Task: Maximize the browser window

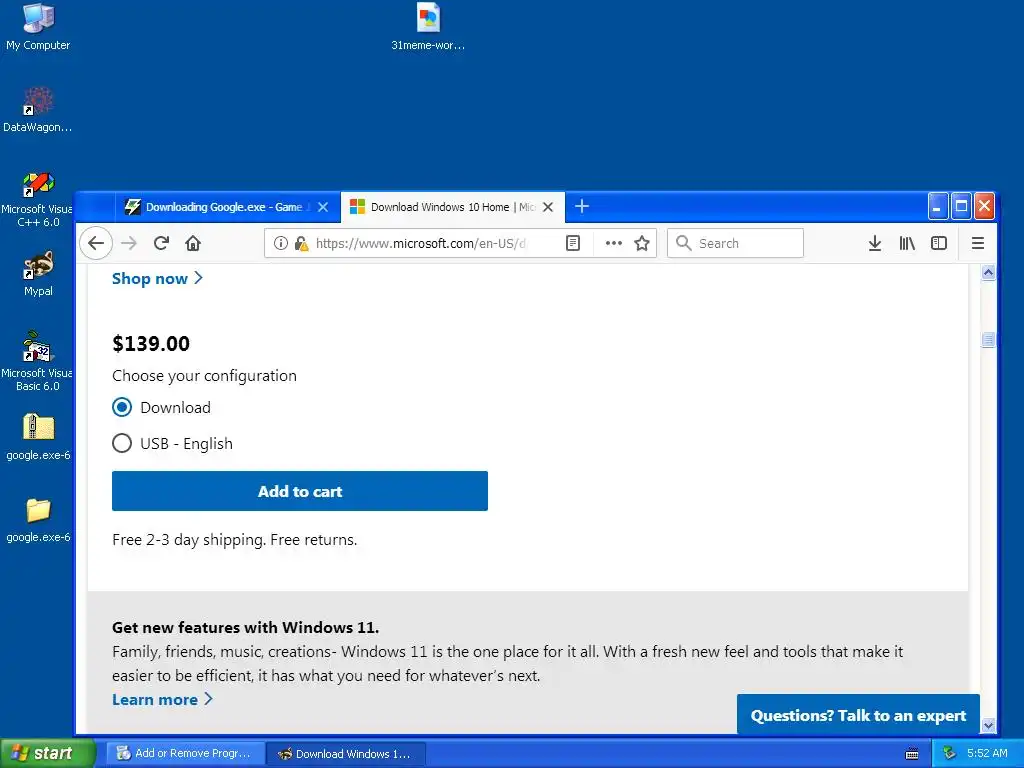Action: pyautogui.click(x=961, y=207)
